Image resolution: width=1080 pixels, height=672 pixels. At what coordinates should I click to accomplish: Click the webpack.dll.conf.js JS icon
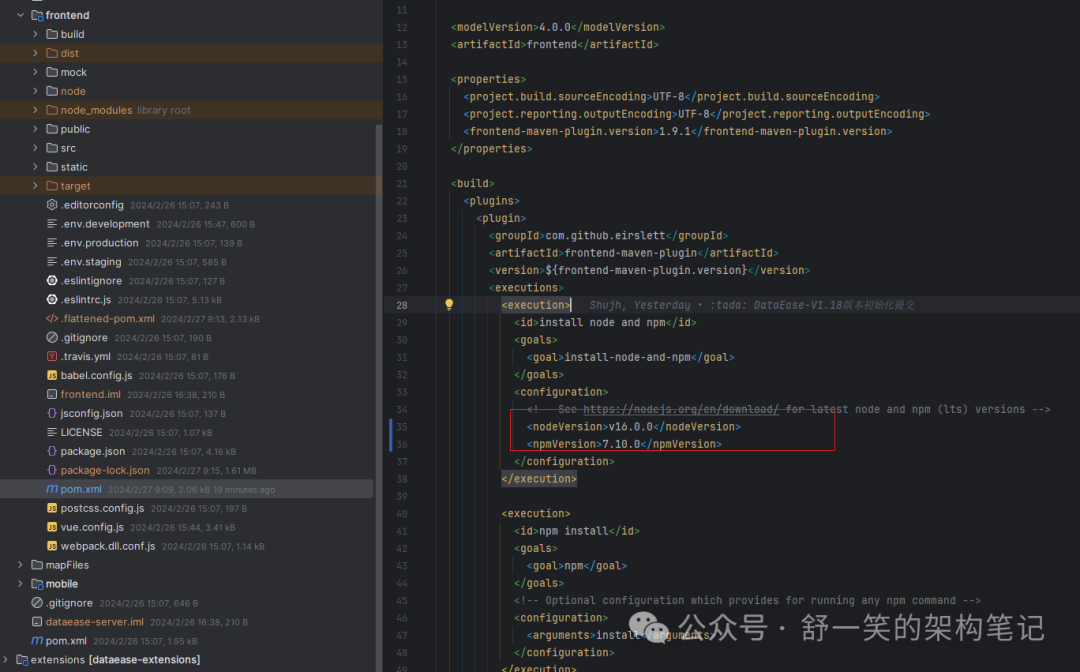coord(52,545)
